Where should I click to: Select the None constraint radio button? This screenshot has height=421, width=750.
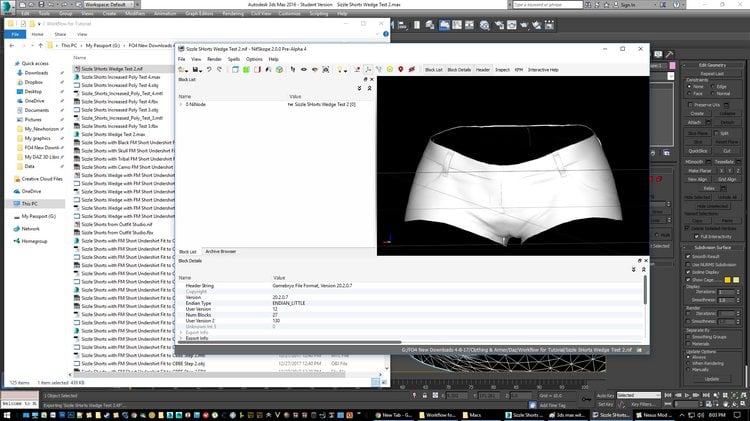tap(689, 87)
